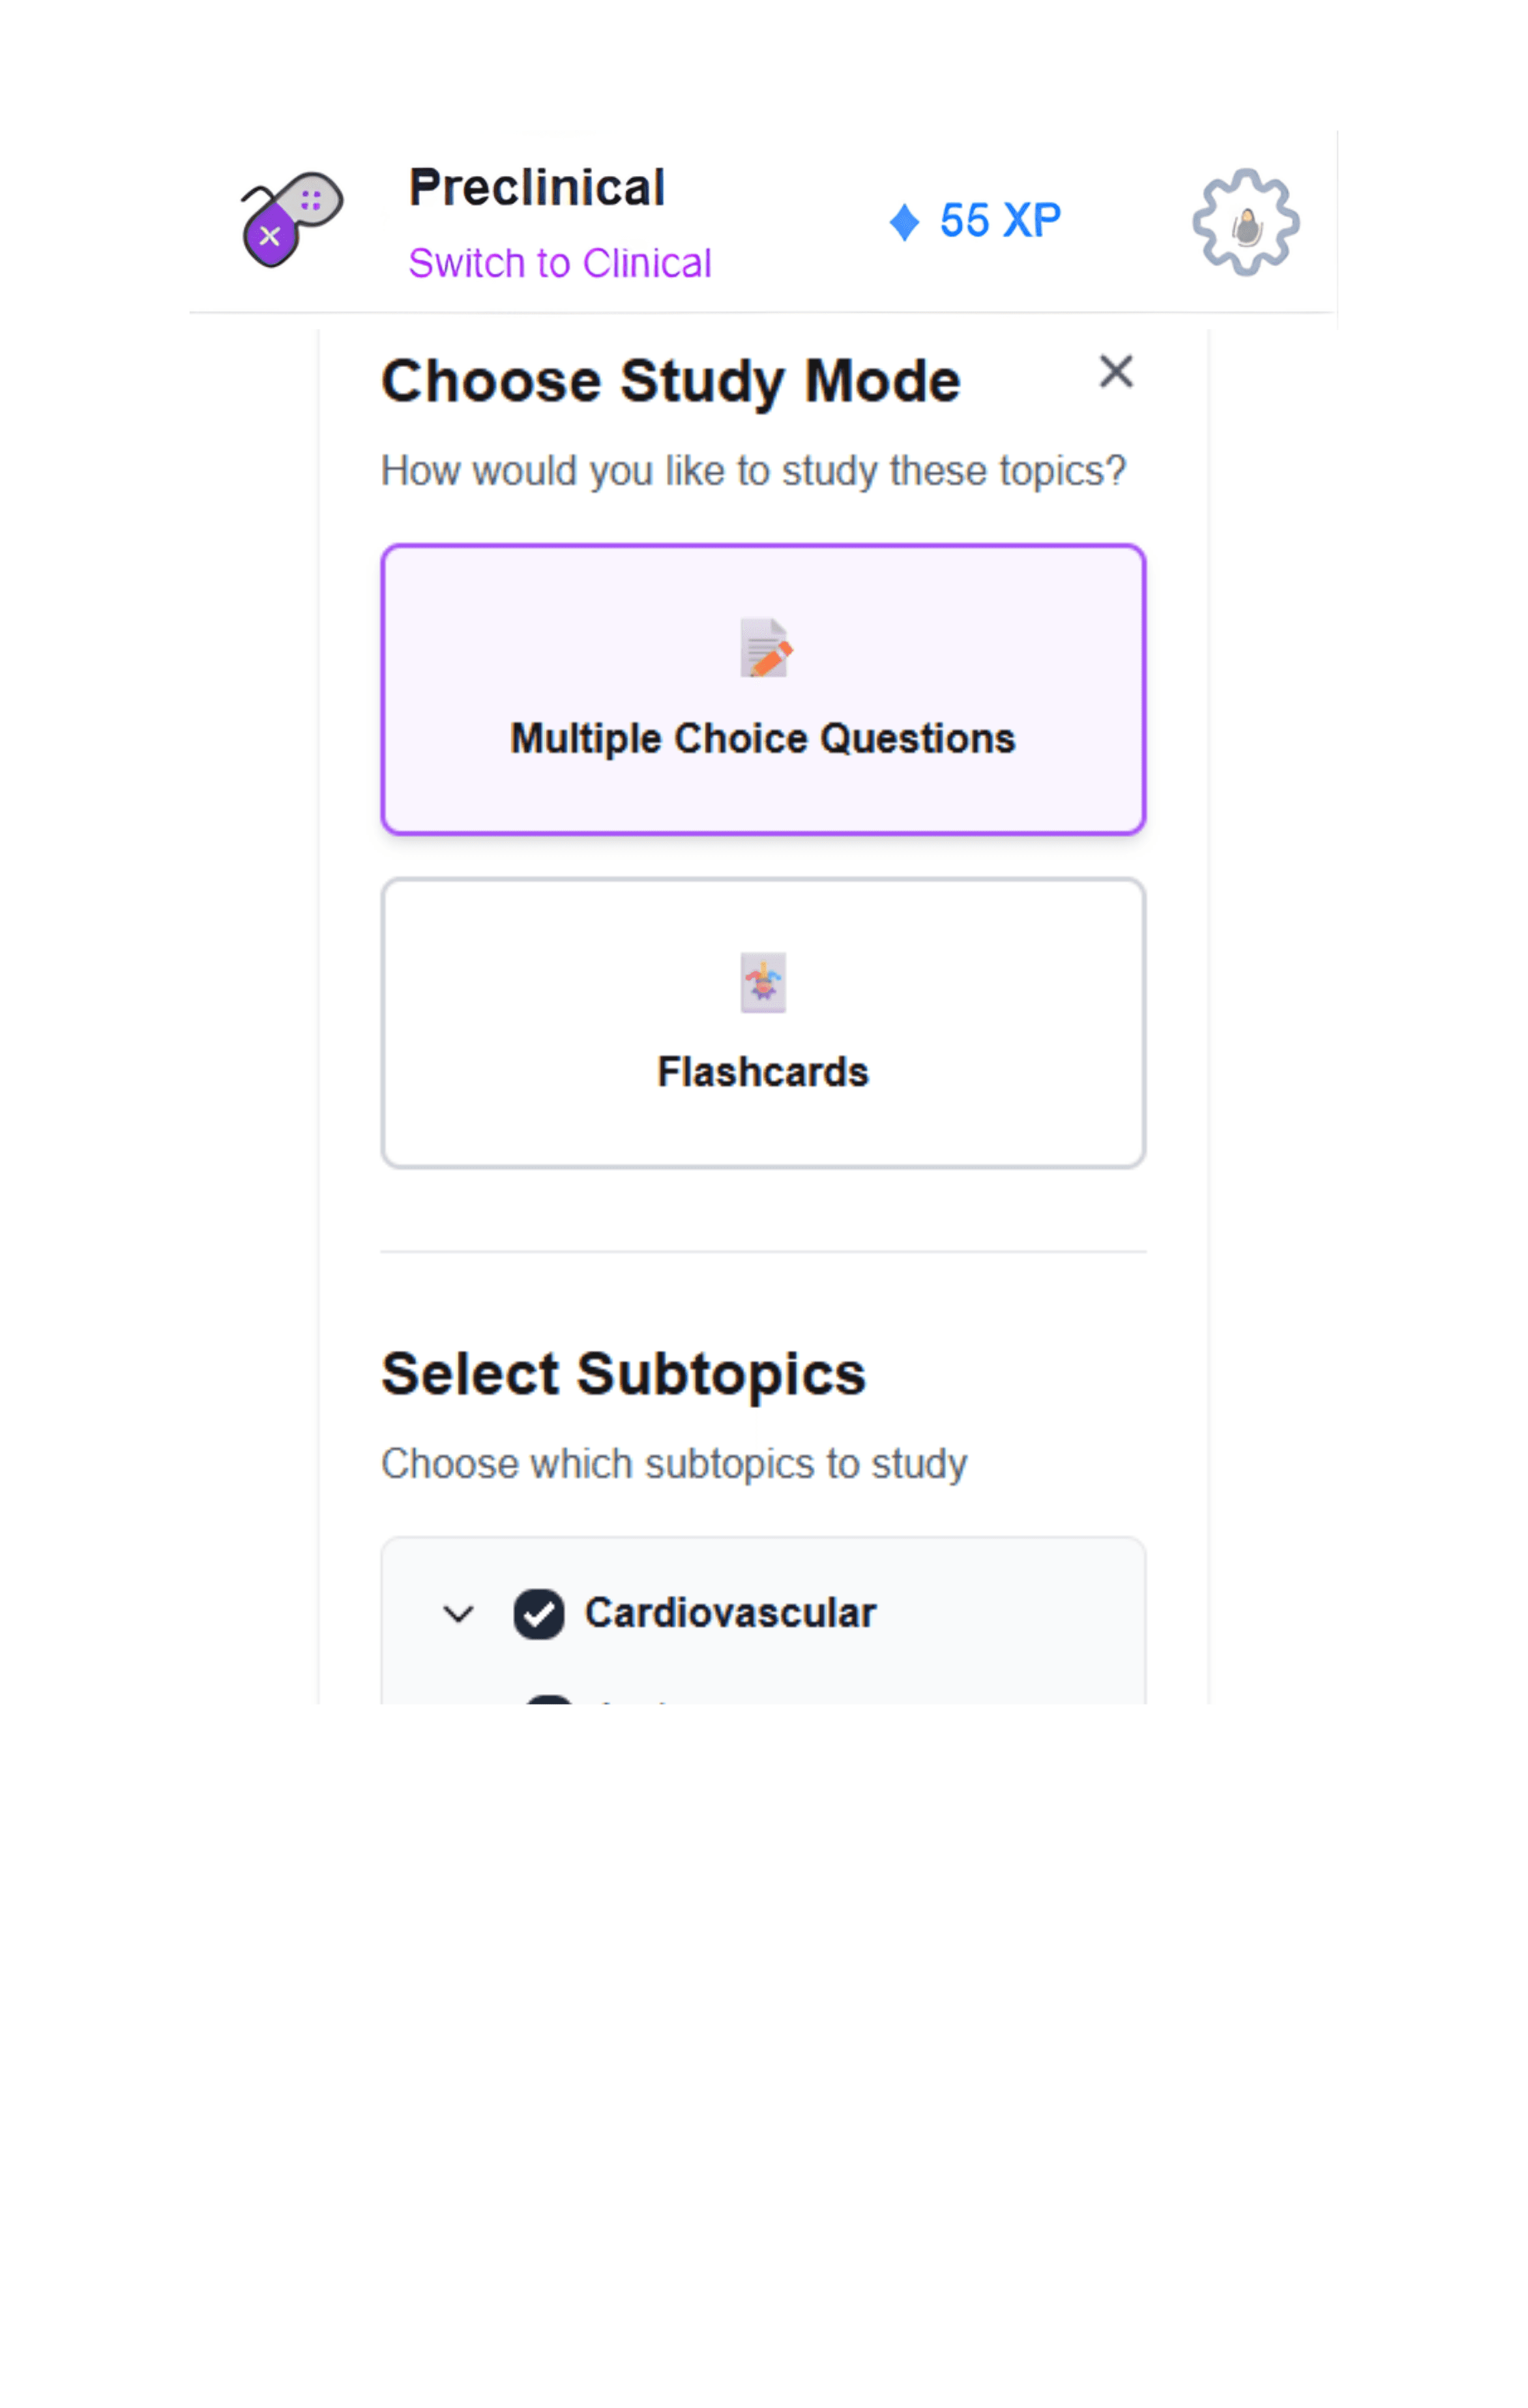Choose Multiple Choice Questions study mode

(x=763, y=688)
